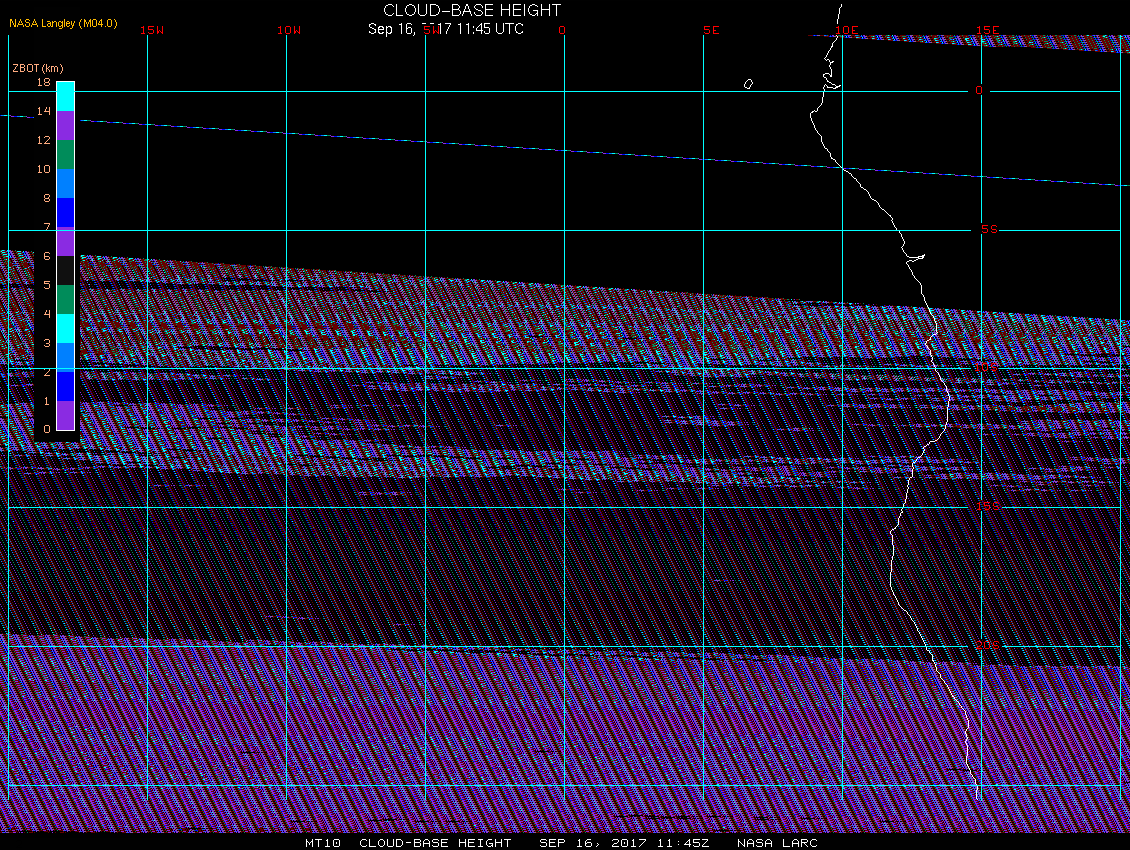
Task: Click the '12' value on ZBOT scale
Action: pyautogui.click(x=44, y=140)
